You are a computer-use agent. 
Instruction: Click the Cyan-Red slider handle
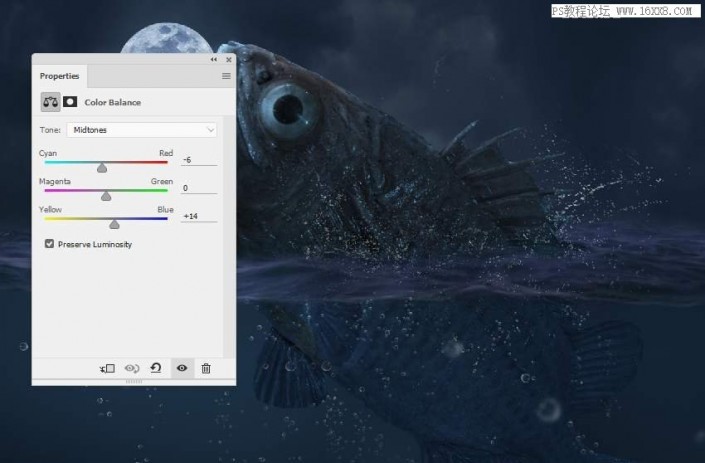tap(102, 167)
